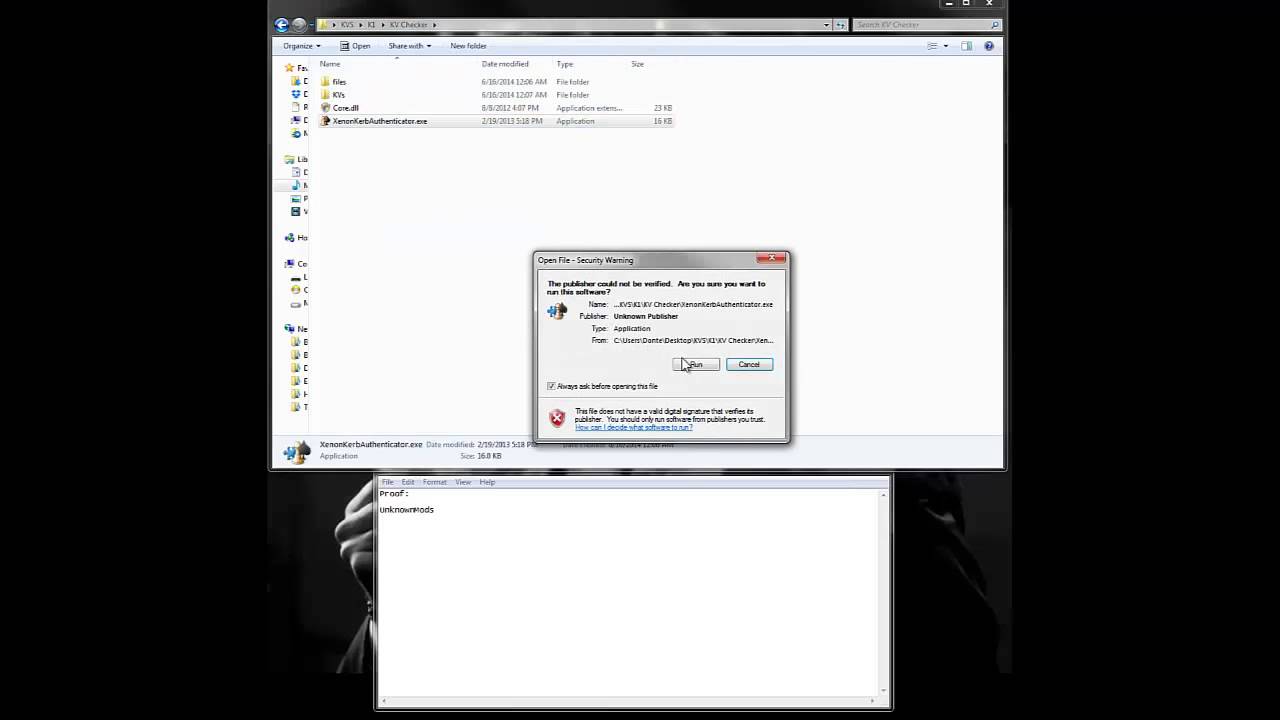Click inside the Notepad text area
This screenshot has height=720, width=1280.
tap(629, 591)
